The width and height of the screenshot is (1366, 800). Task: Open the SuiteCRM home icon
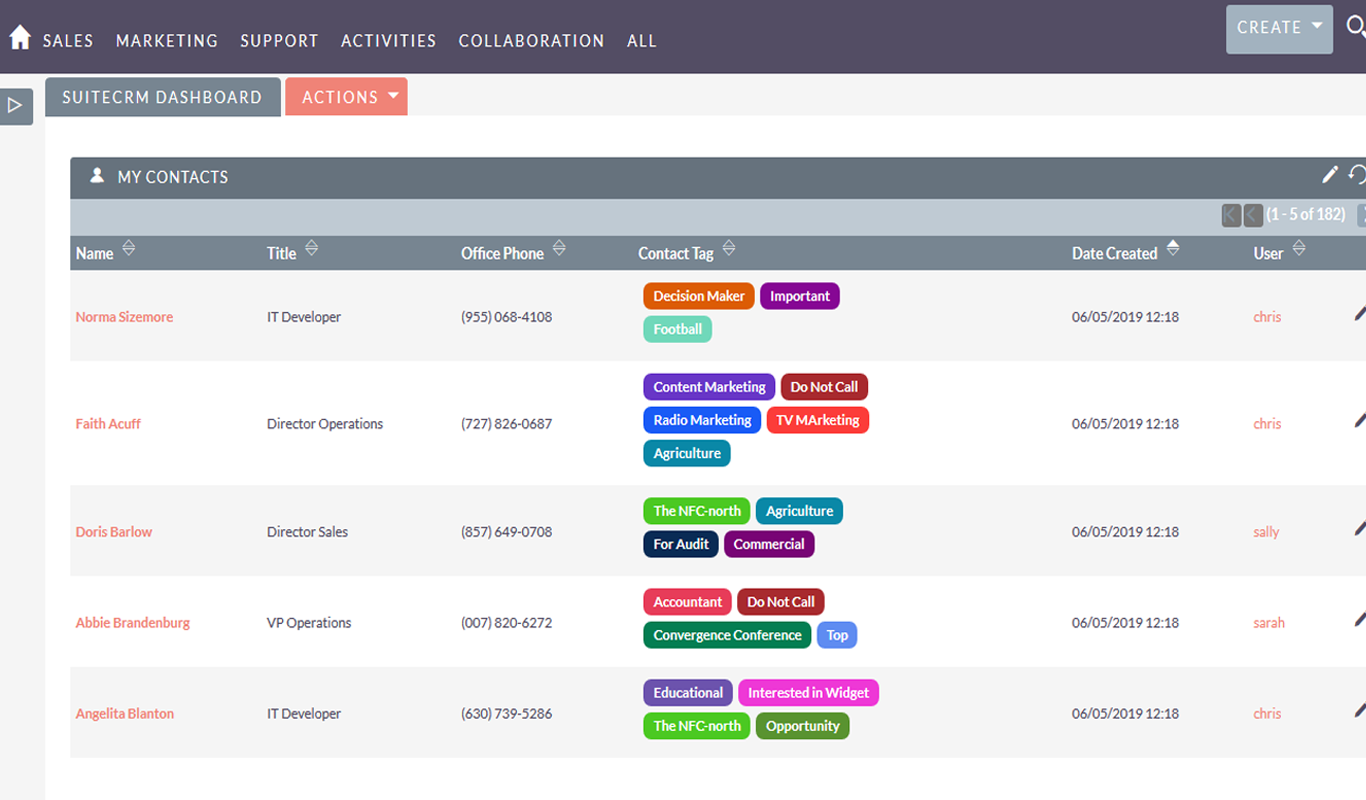(x=19, y=36)
